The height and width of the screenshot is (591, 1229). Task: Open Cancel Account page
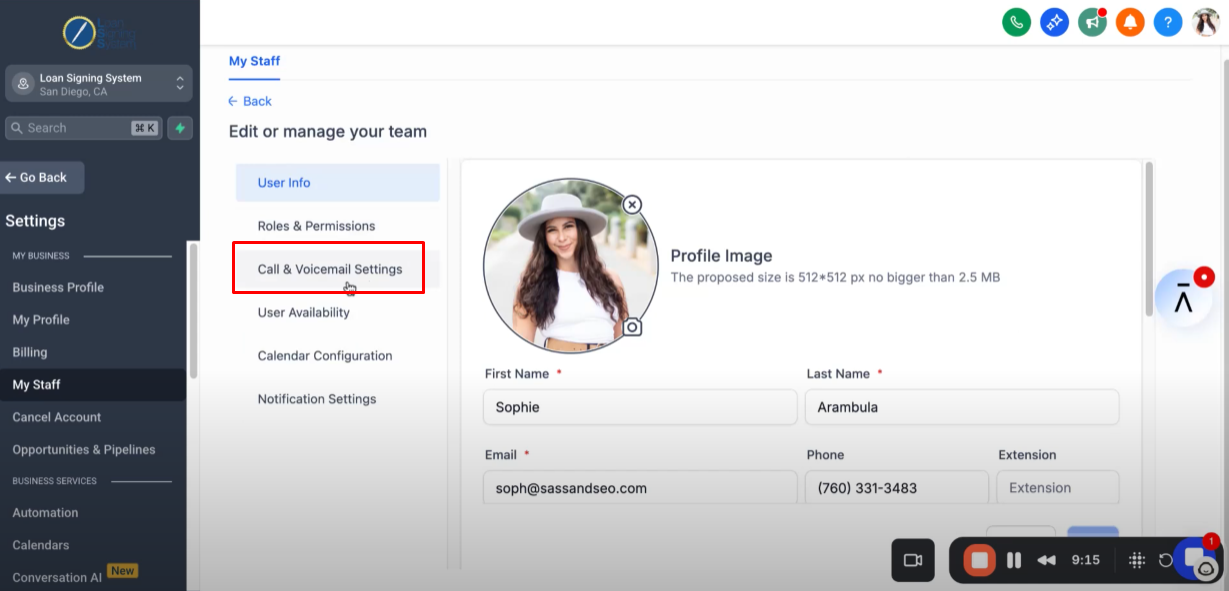(57, 417)
